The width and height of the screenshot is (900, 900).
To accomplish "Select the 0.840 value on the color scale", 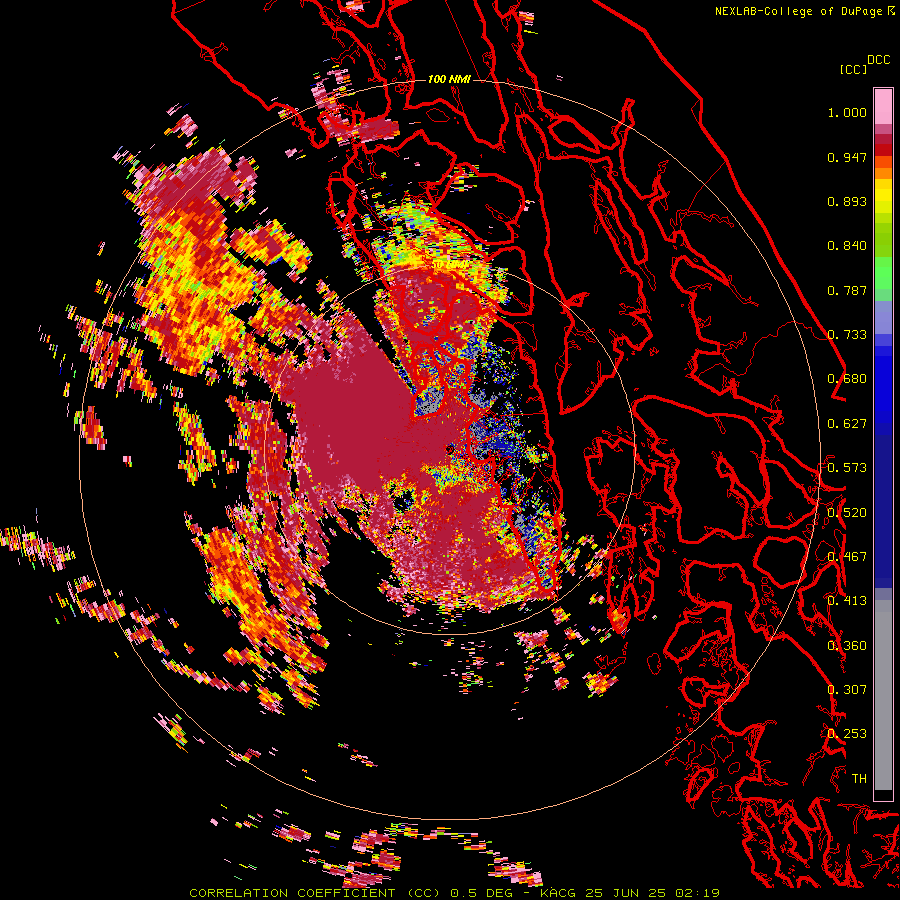I will pos(847,246).
